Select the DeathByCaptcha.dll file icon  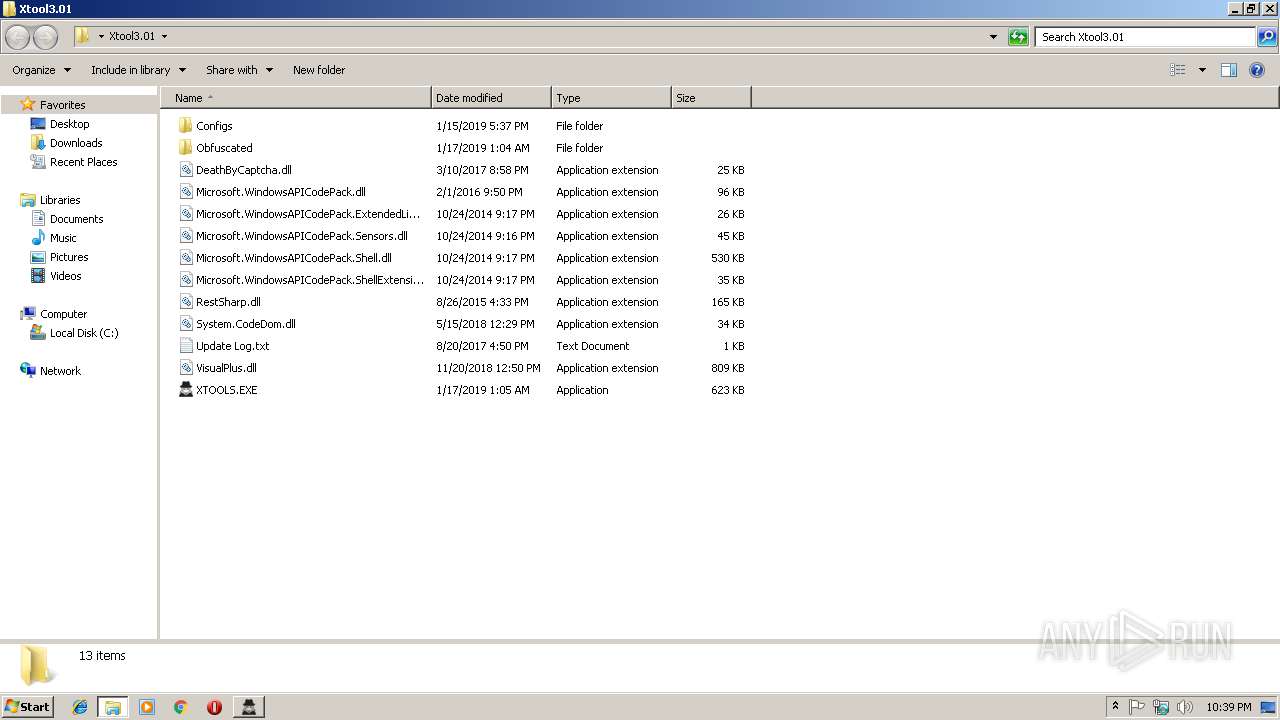185,170
